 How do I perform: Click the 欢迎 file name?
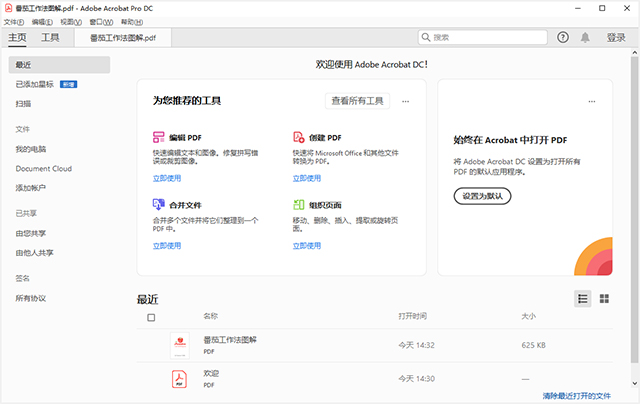[211, 373]
